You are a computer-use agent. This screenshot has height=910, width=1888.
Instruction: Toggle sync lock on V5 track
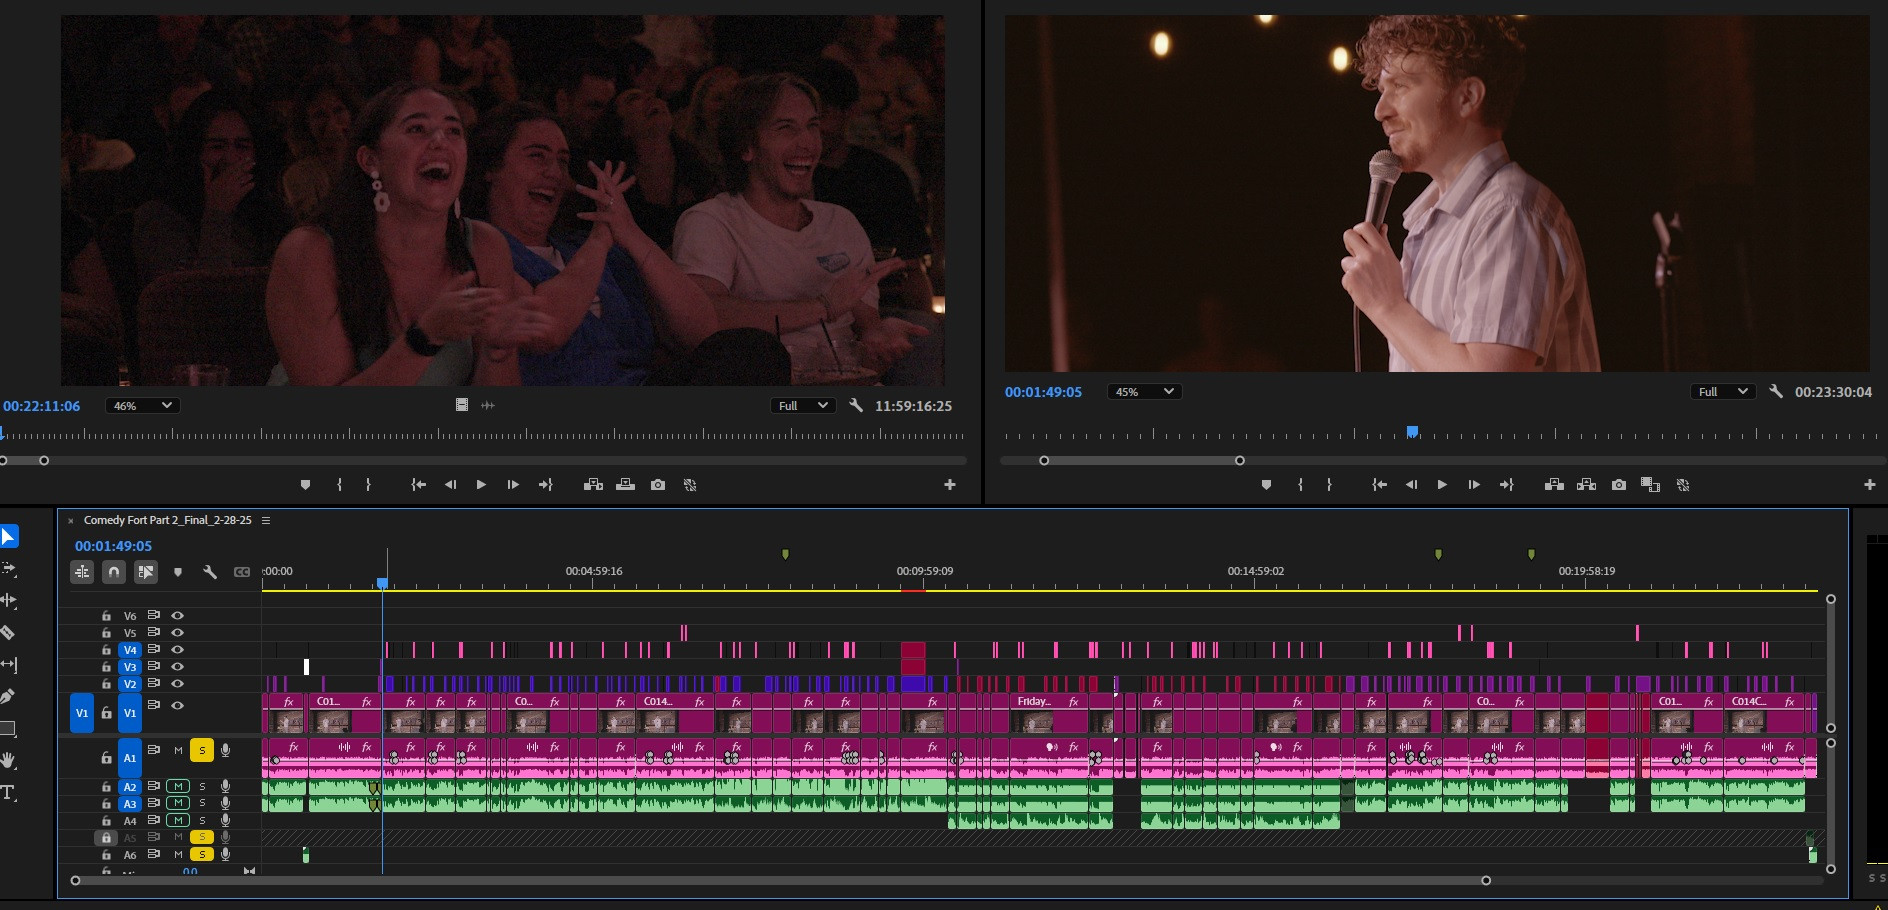(x=154, y=633)
